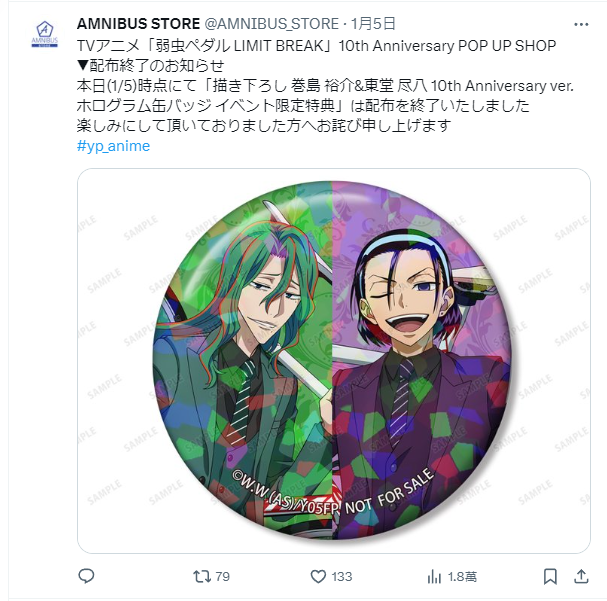
Task: Open the #yp_anime hashtag
Action: pyautogui.click(x=113, y=146)
